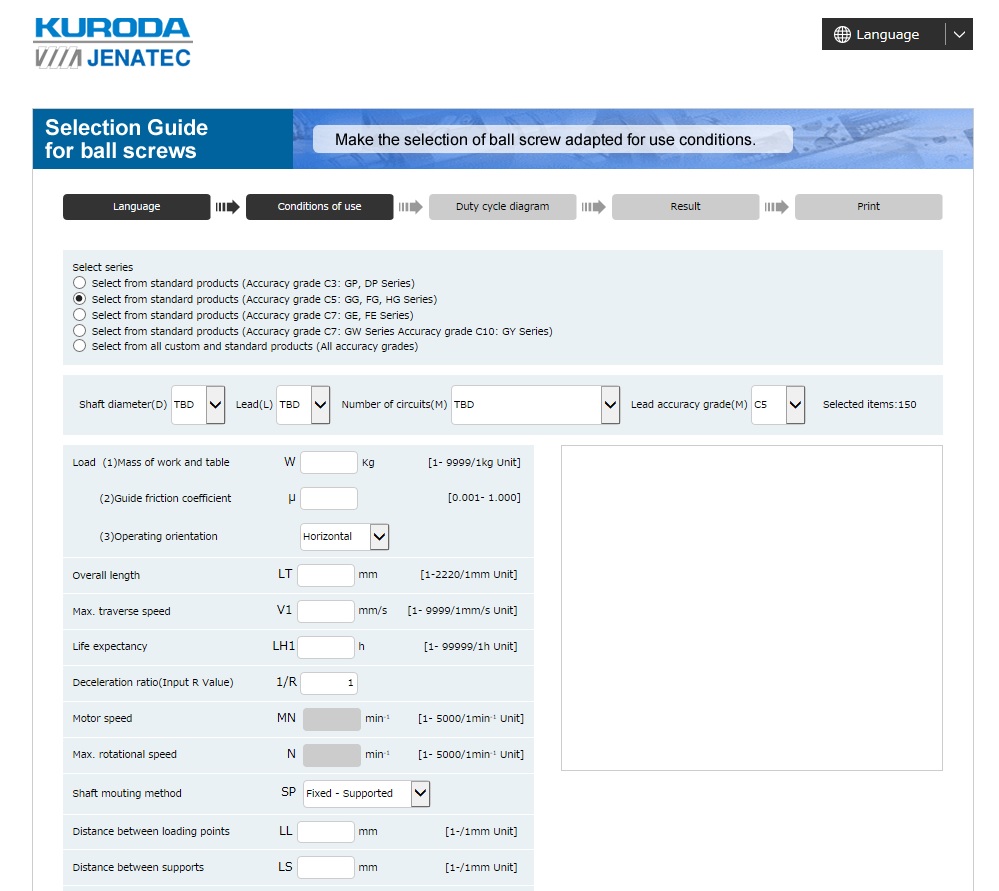Click the arrow icon before the Print step

(x=777, y=206)
